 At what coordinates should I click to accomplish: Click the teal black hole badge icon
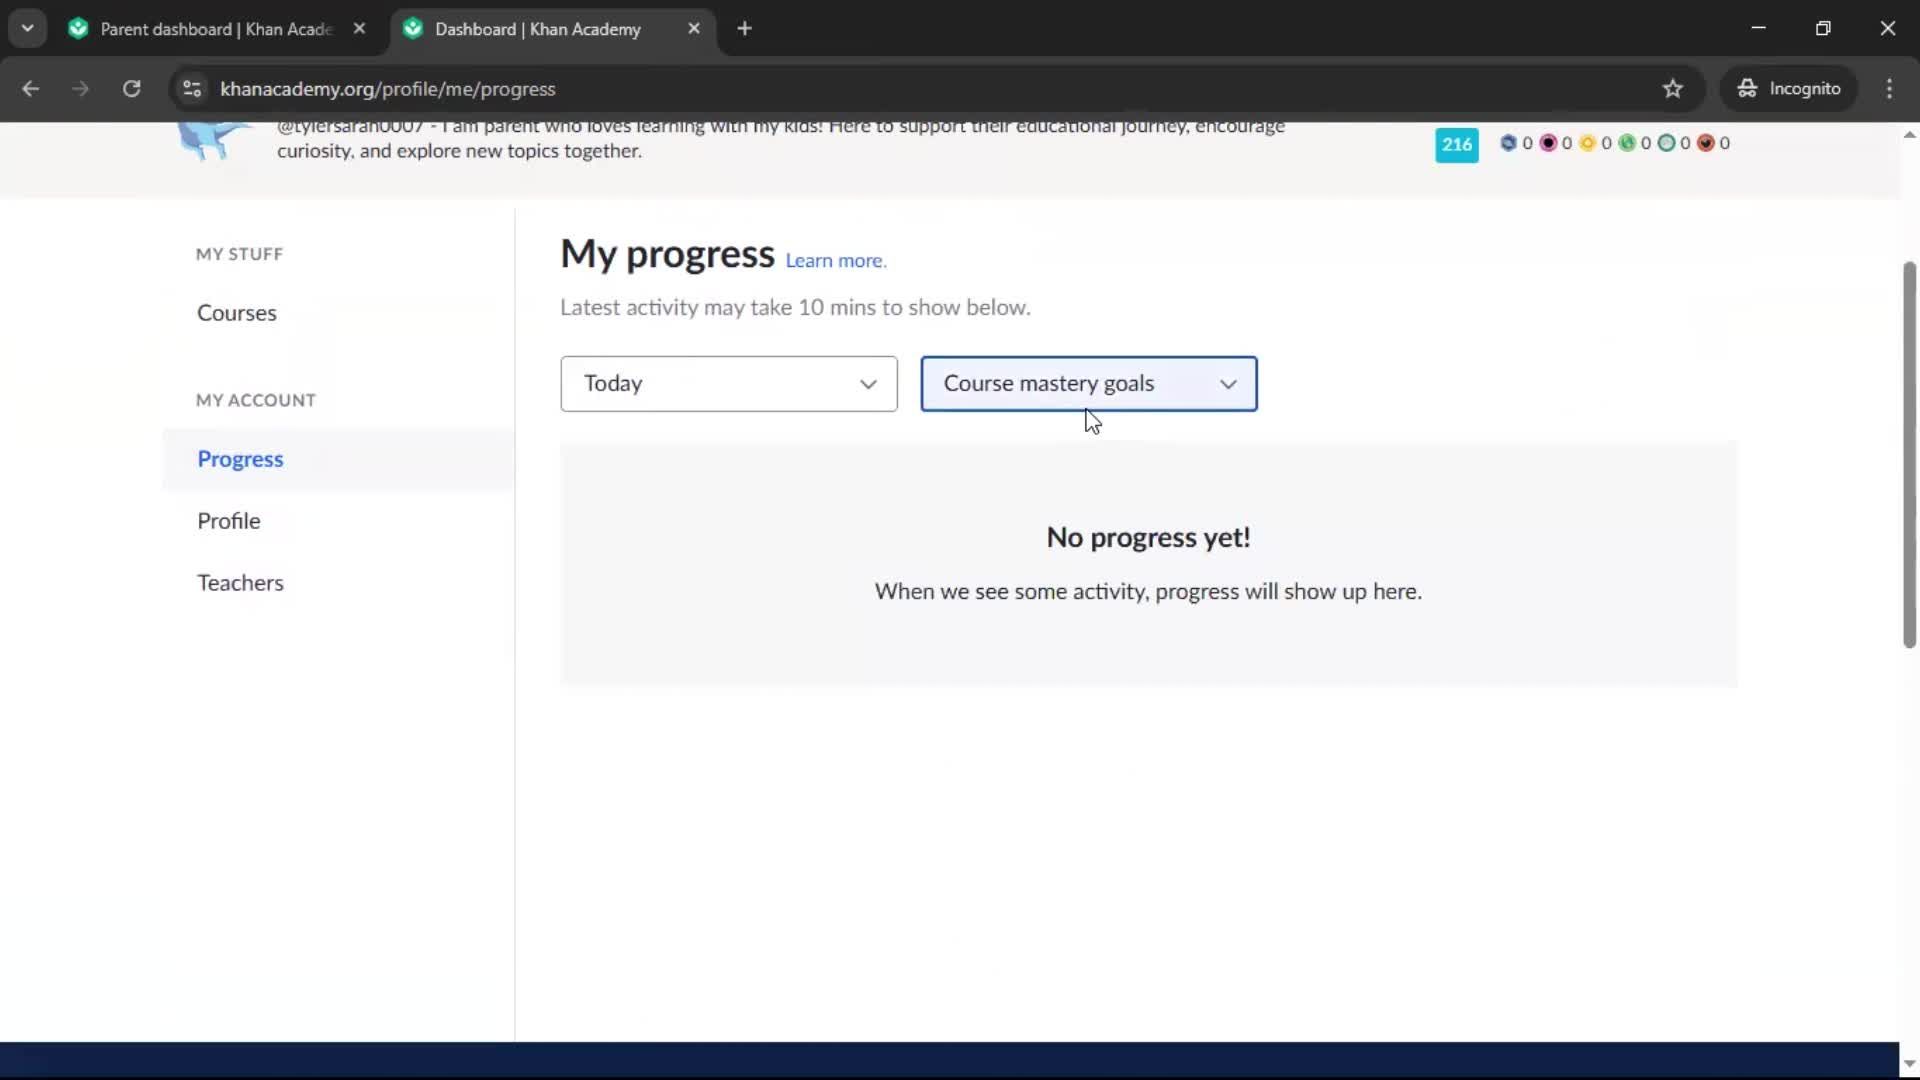[x=1666, y=143]
